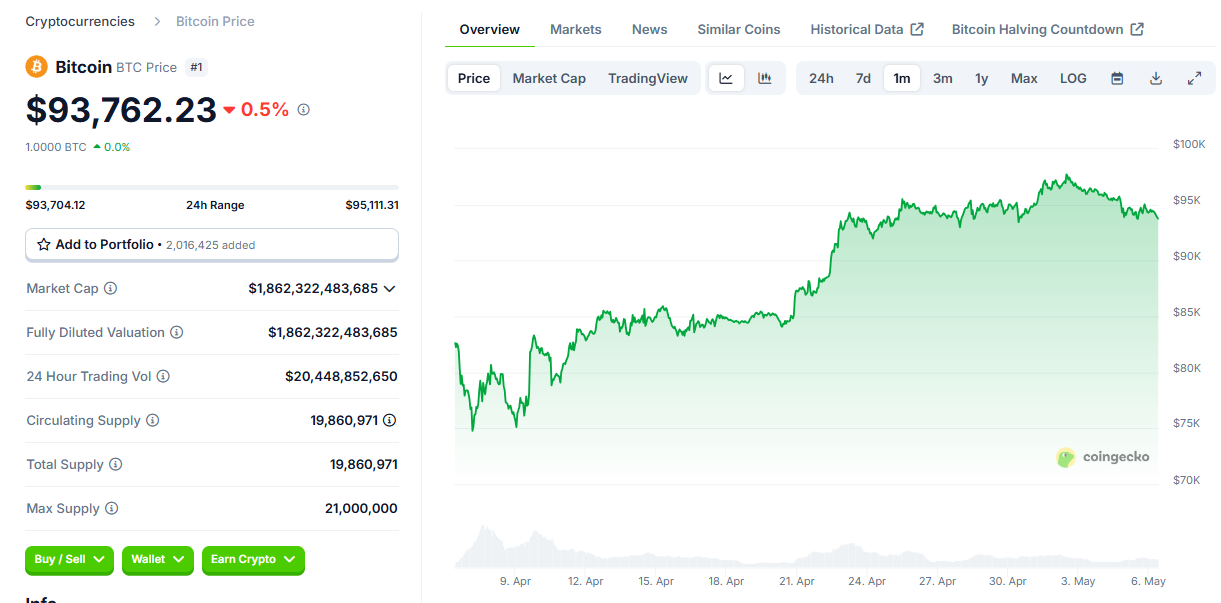Screen dimensions: 1221x603
Task: Open the Buy / Sell dropdown
Action: tap(70, 559)
